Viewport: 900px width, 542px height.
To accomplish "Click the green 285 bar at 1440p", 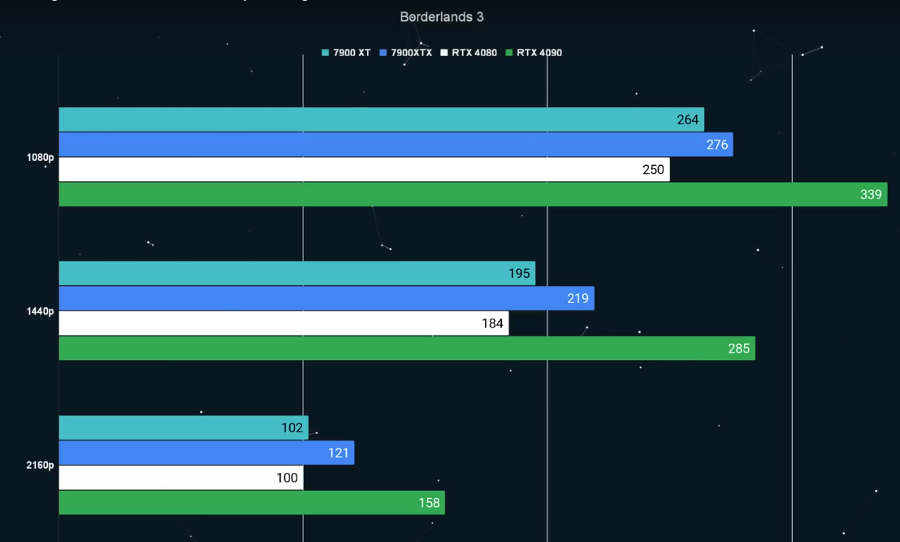I will (407, 349).
